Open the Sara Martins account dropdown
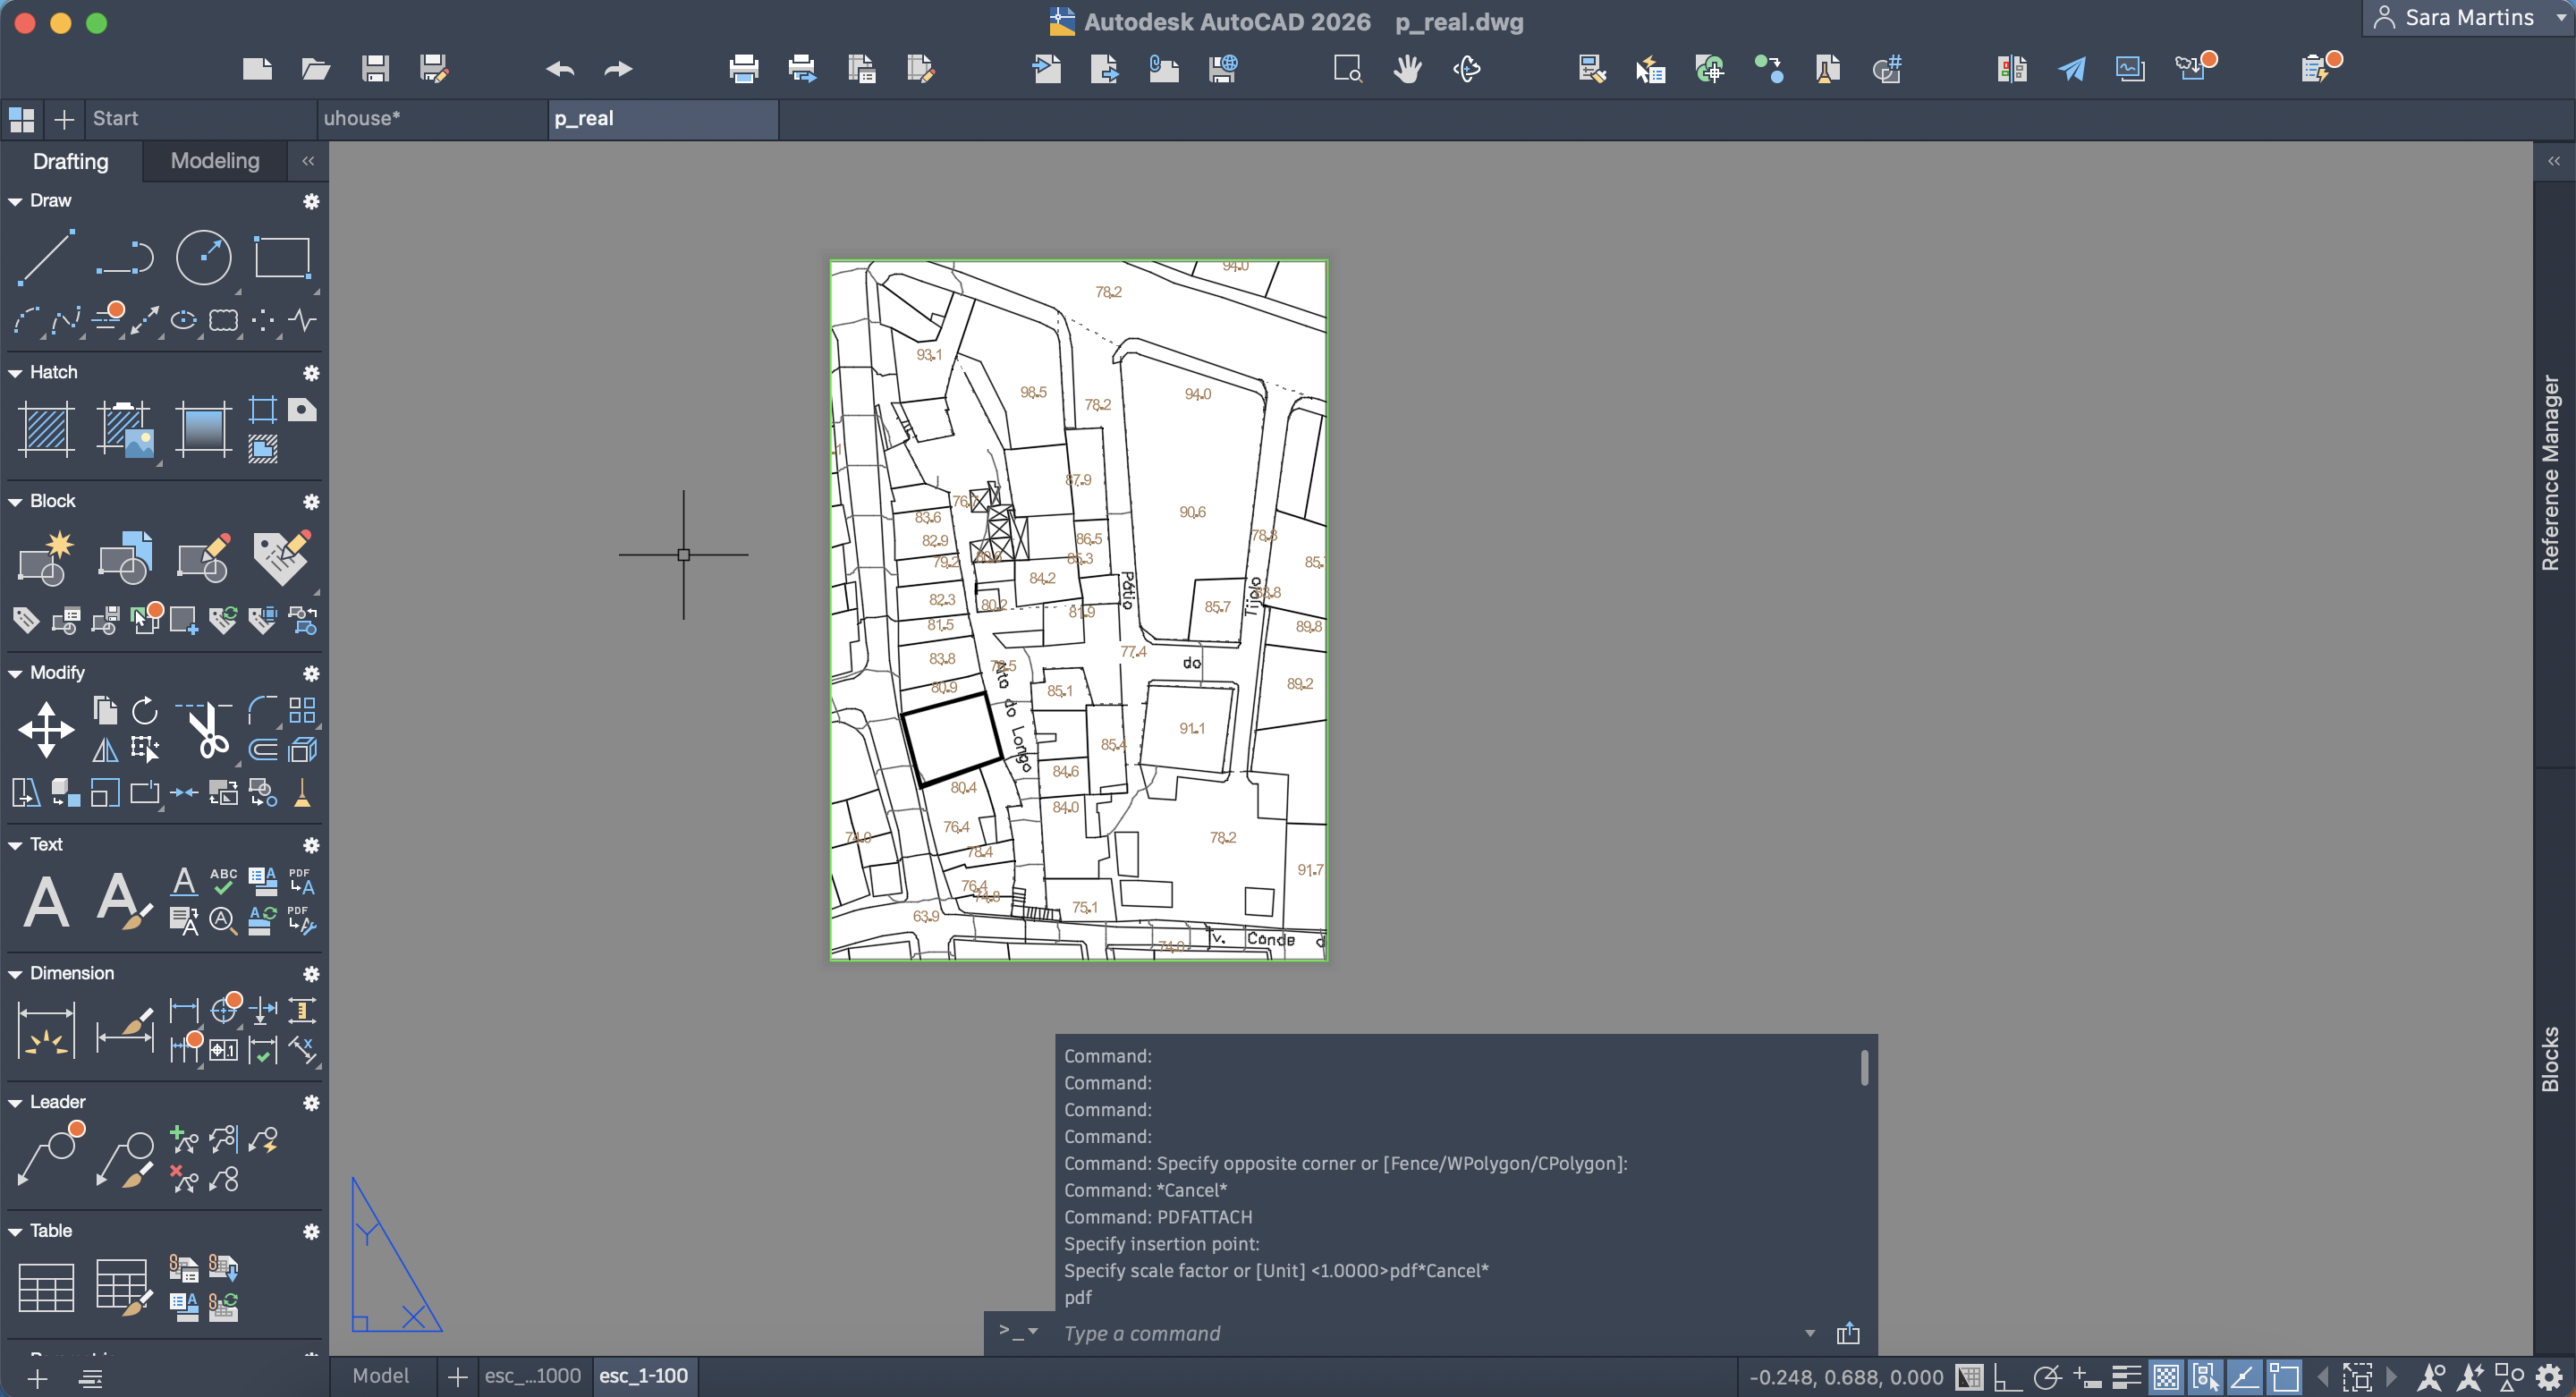The height and width of the screenshot is (1397, 2576). coord(2468,18)
